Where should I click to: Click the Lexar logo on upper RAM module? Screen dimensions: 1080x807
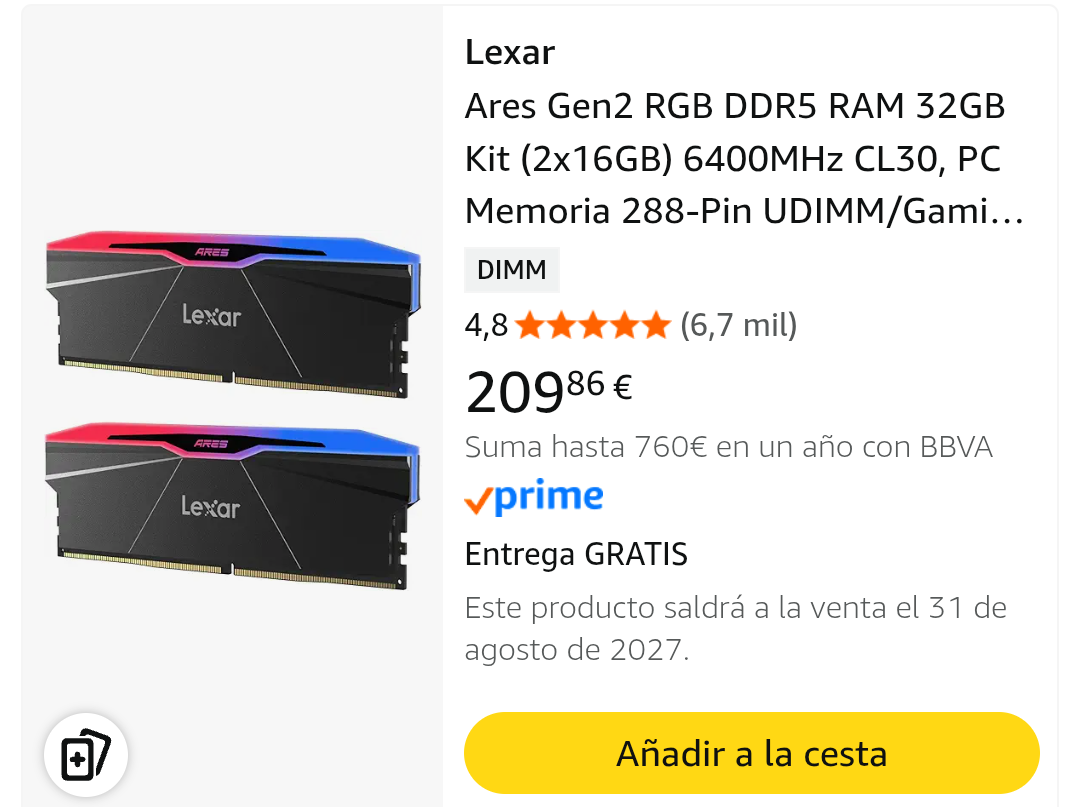(211, 315)
